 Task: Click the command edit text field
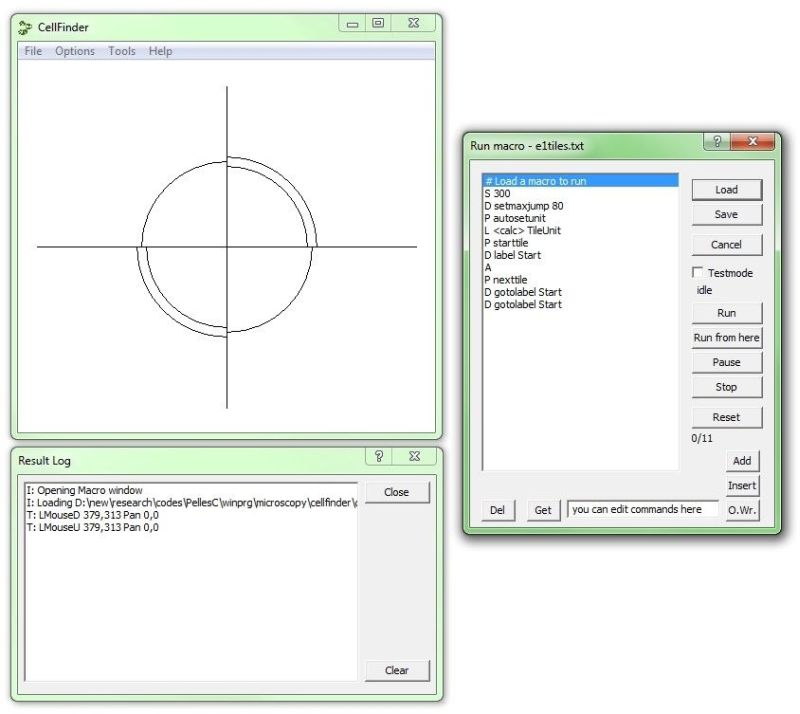click(643, 509)
